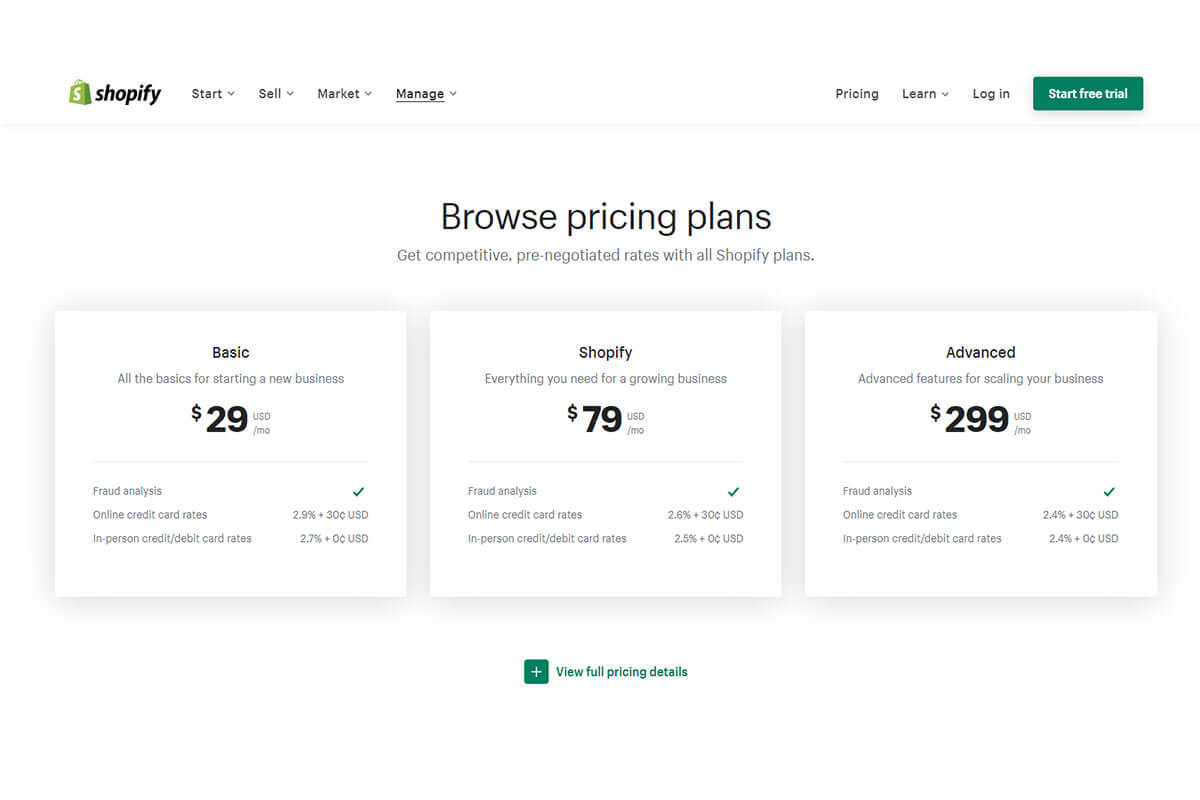Click the Basic plan Fraud analysis checkmark
The width and height of the screenshot is (1200, 800).
(358, 491)
